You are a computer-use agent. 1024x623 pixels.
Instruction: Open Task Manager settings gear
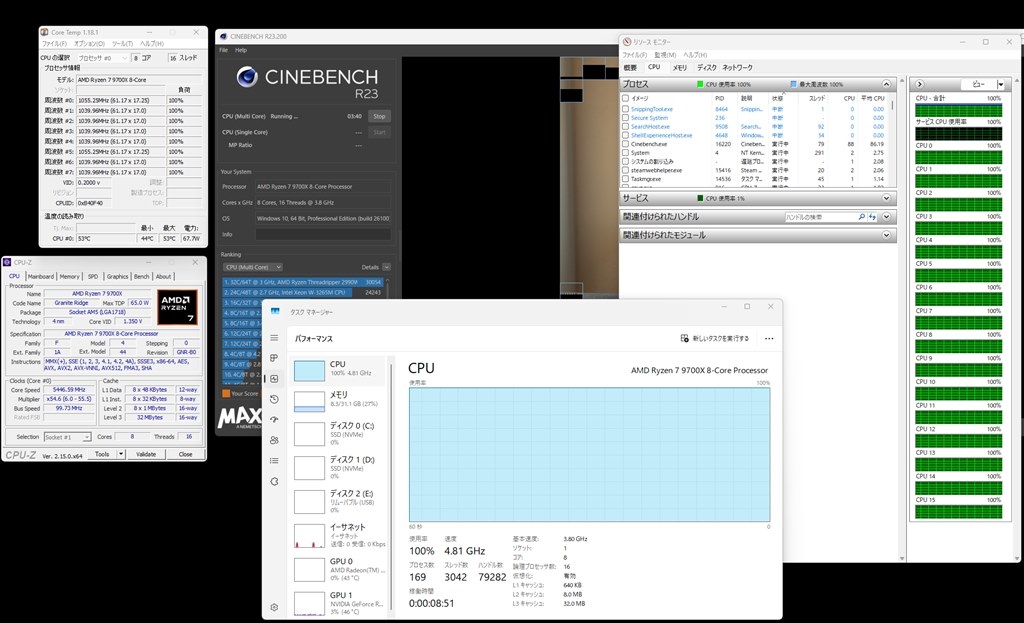point(274,607)
